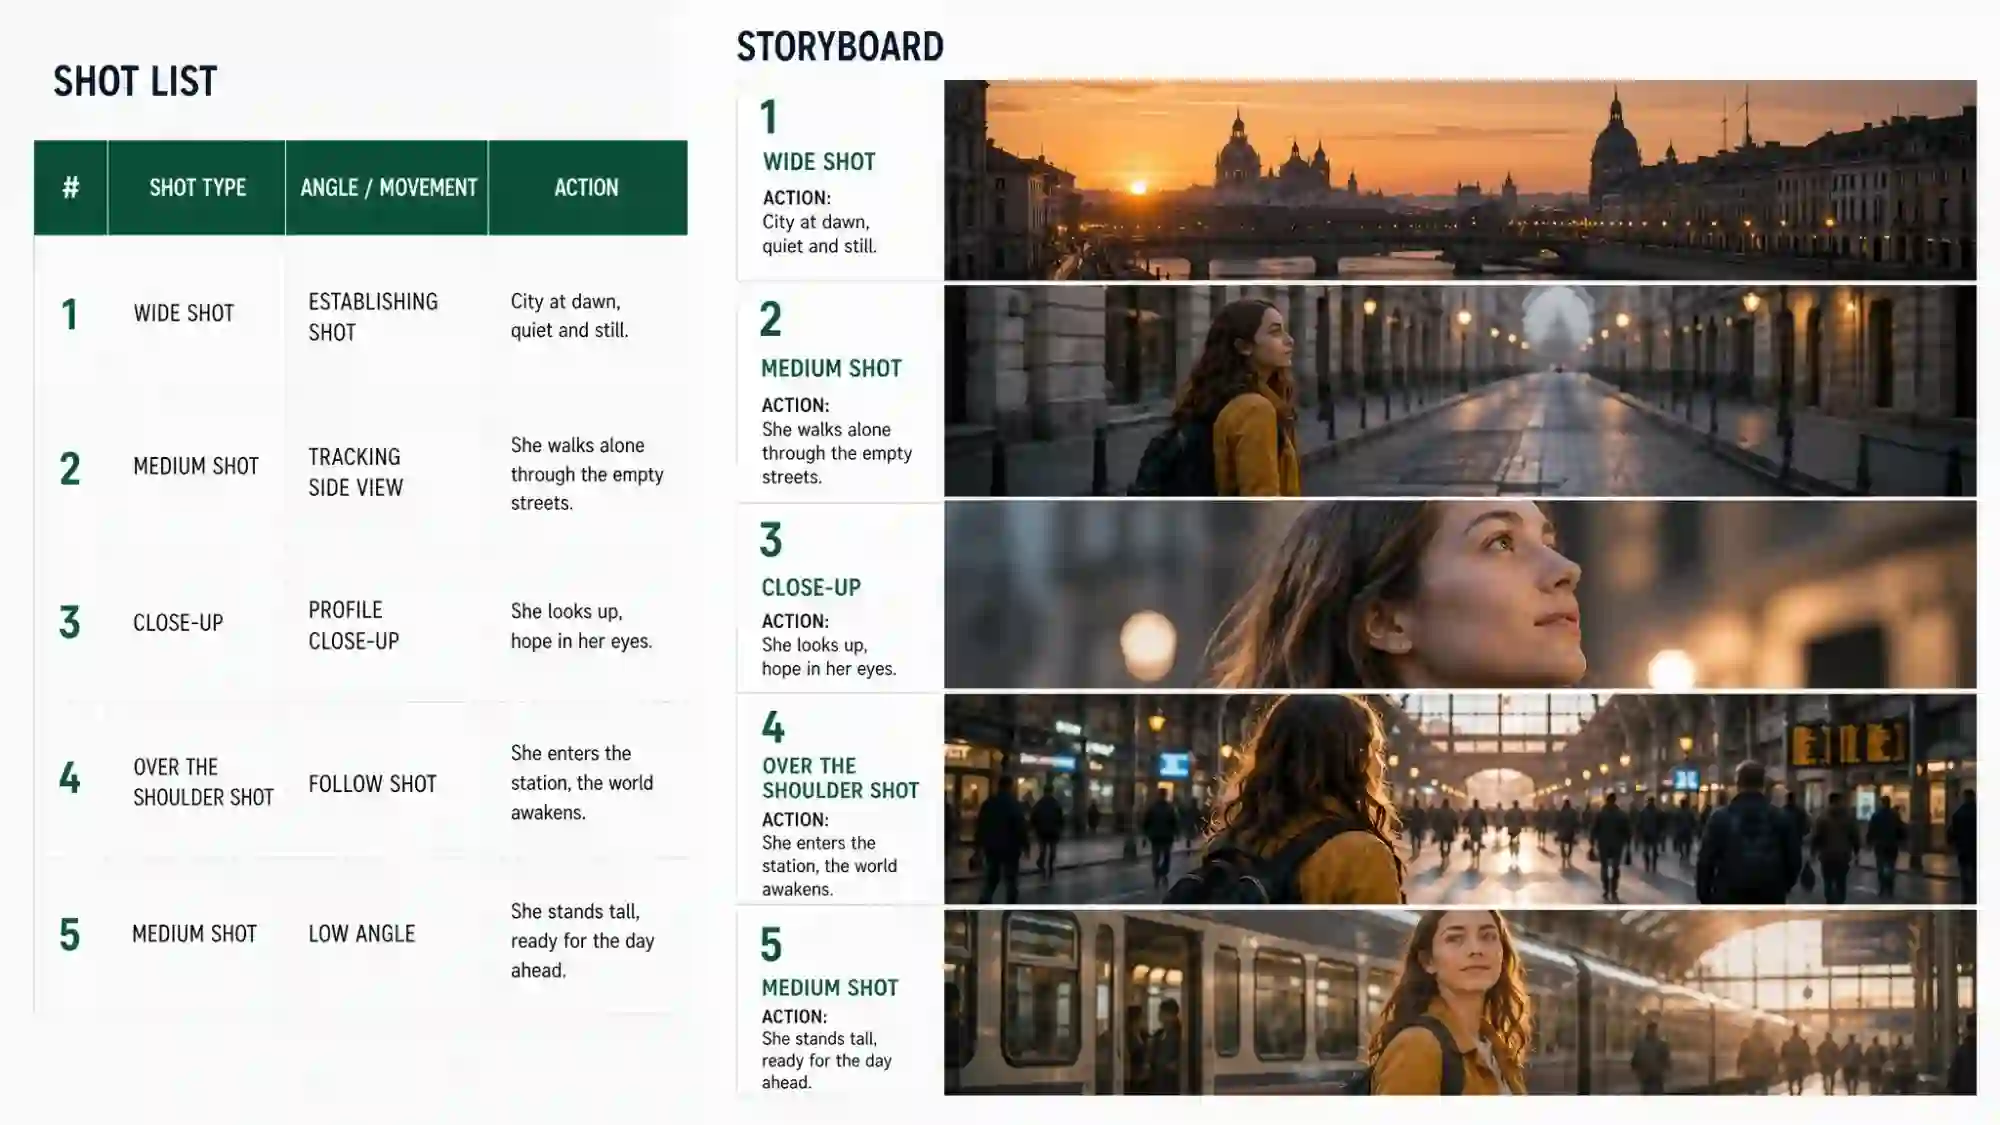Click storyboard caption 'She stands tall, ready for the day ahead.'
Image resolution: width=2000 pixels, height=1125 pixels.
click(826, 1061)
